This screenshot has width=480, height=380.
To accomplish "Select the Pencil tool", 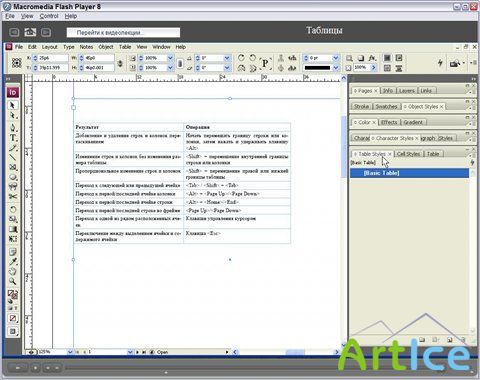I will coord(13,148).
